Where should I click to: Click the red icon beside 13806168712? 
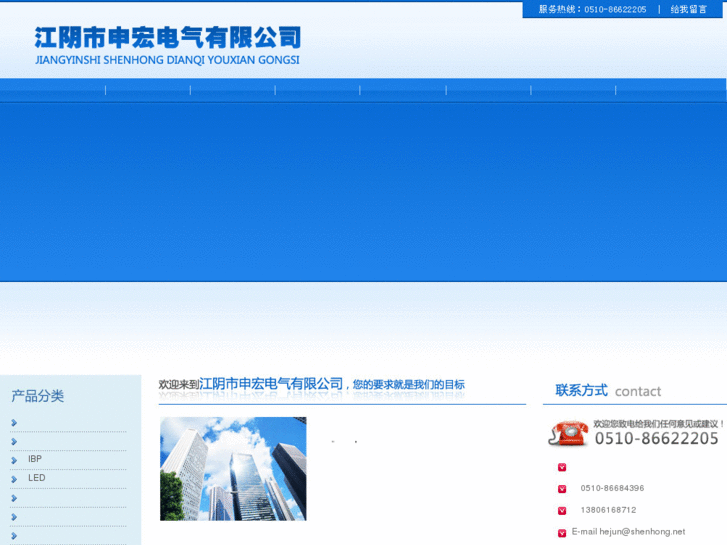(x=562, y=511)
